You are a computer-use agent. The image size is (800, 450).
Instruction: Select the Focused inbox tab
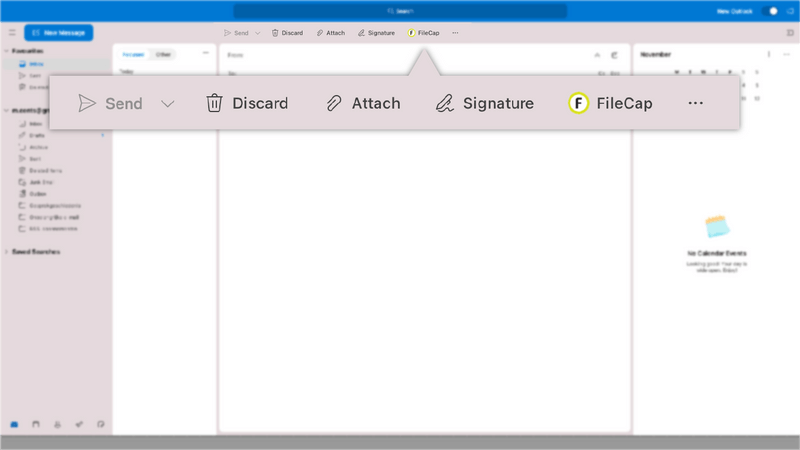point(133,54)
